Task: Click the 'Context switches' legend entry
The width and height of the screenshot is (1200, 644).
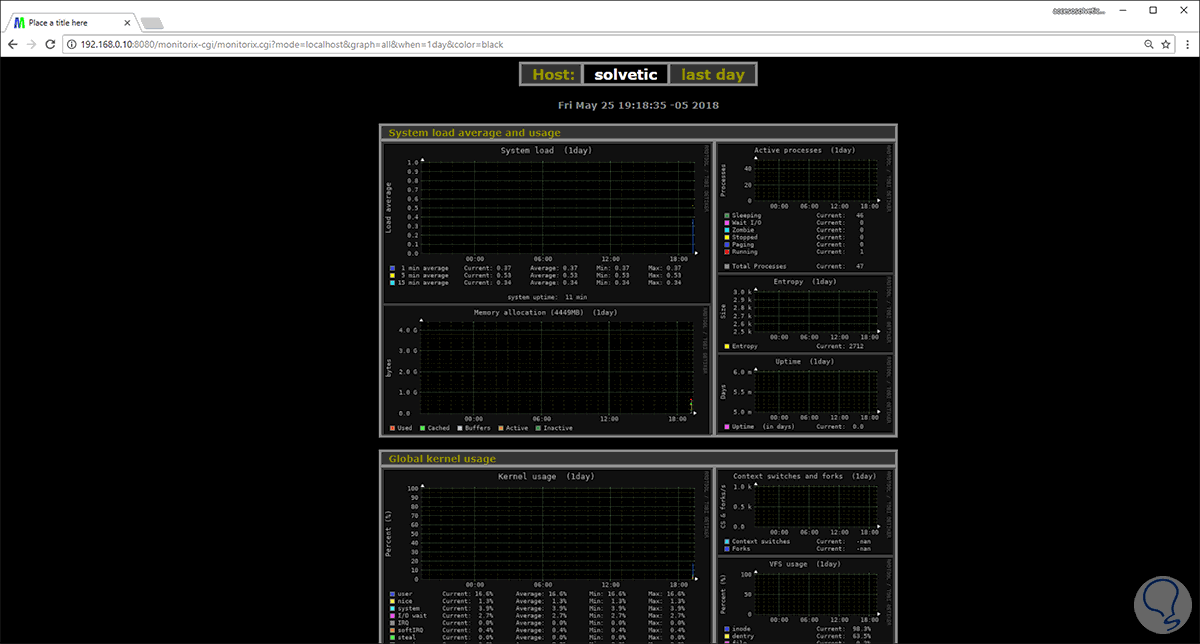Action: tap(758, 541)
